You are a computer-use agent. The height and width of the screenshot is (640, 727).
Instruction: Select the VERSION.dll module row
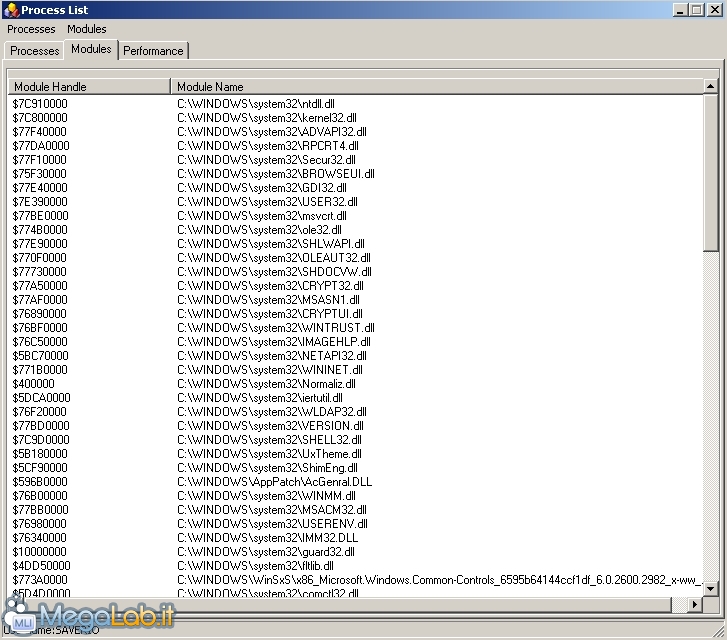tap(356, 426)
